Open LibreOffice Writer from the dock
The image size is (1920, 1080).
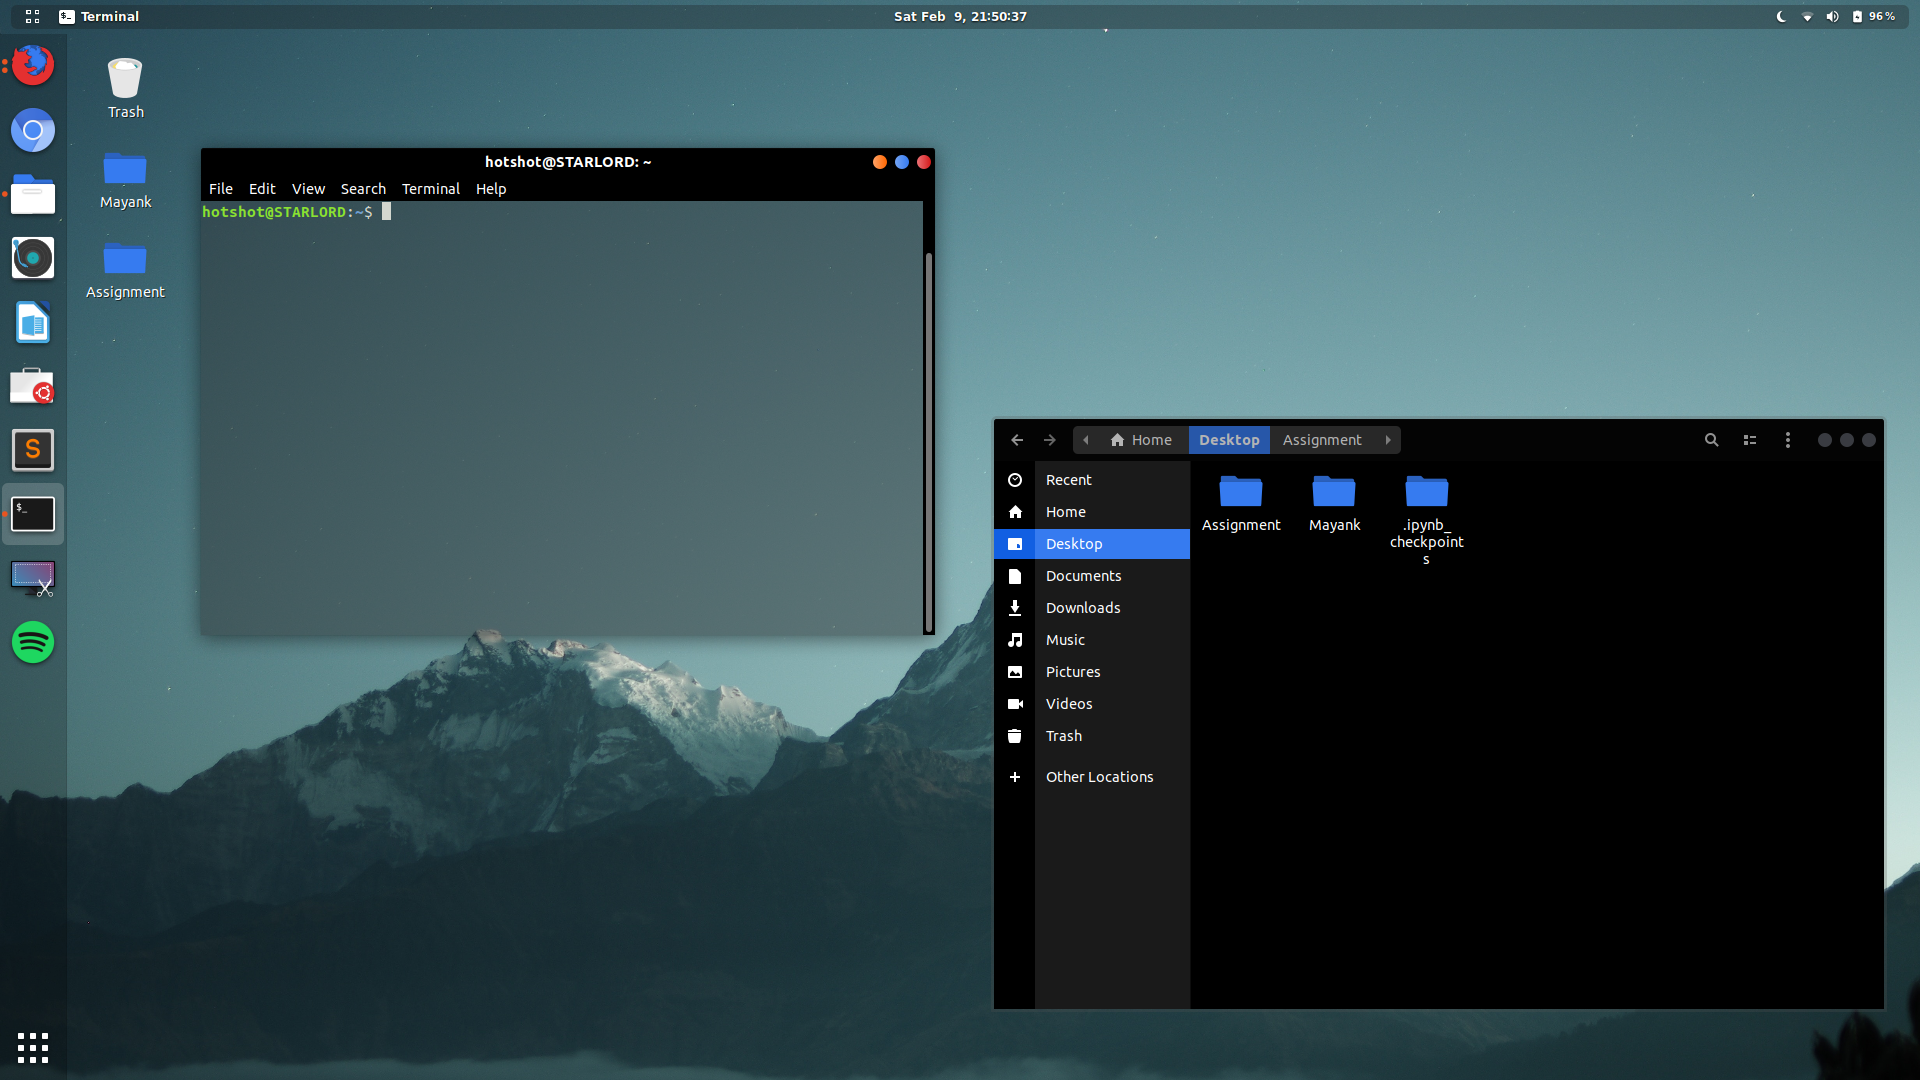point(32,322)
